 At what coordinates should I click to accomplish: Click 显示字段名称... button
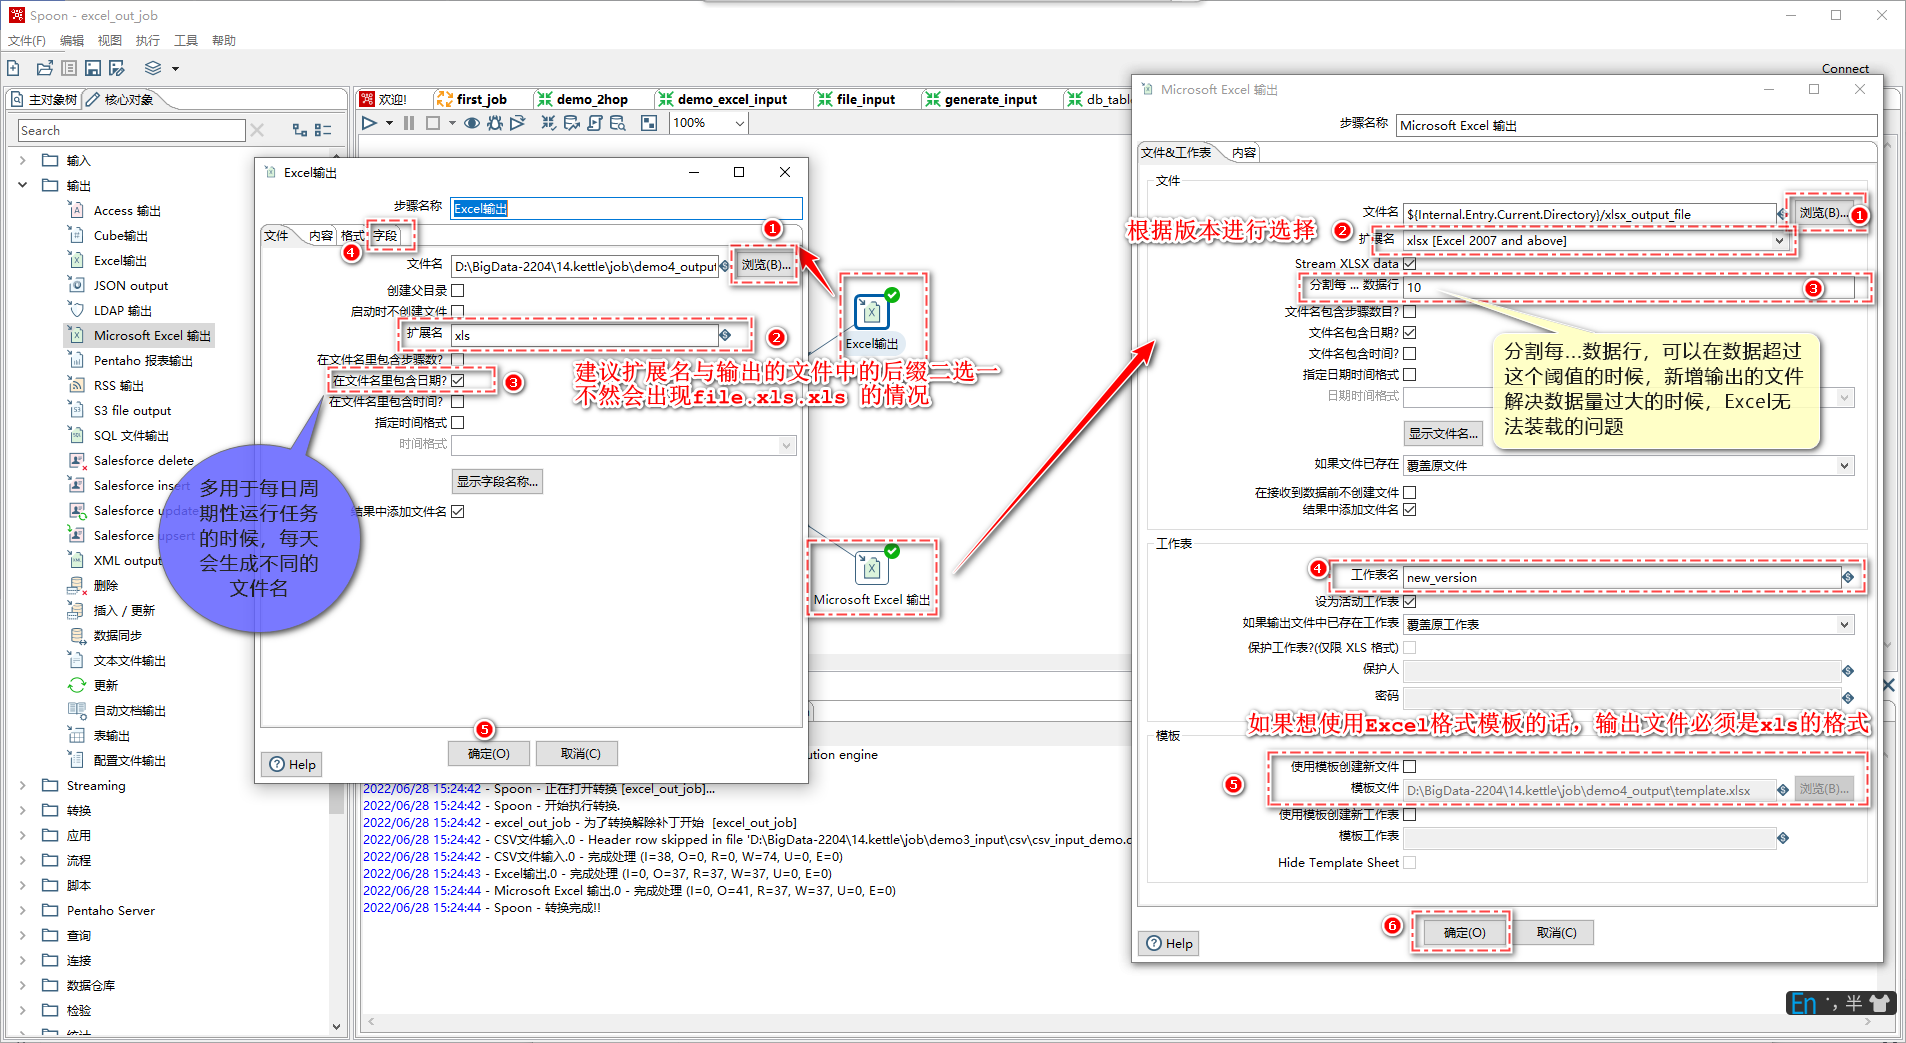tap(497, 482)
